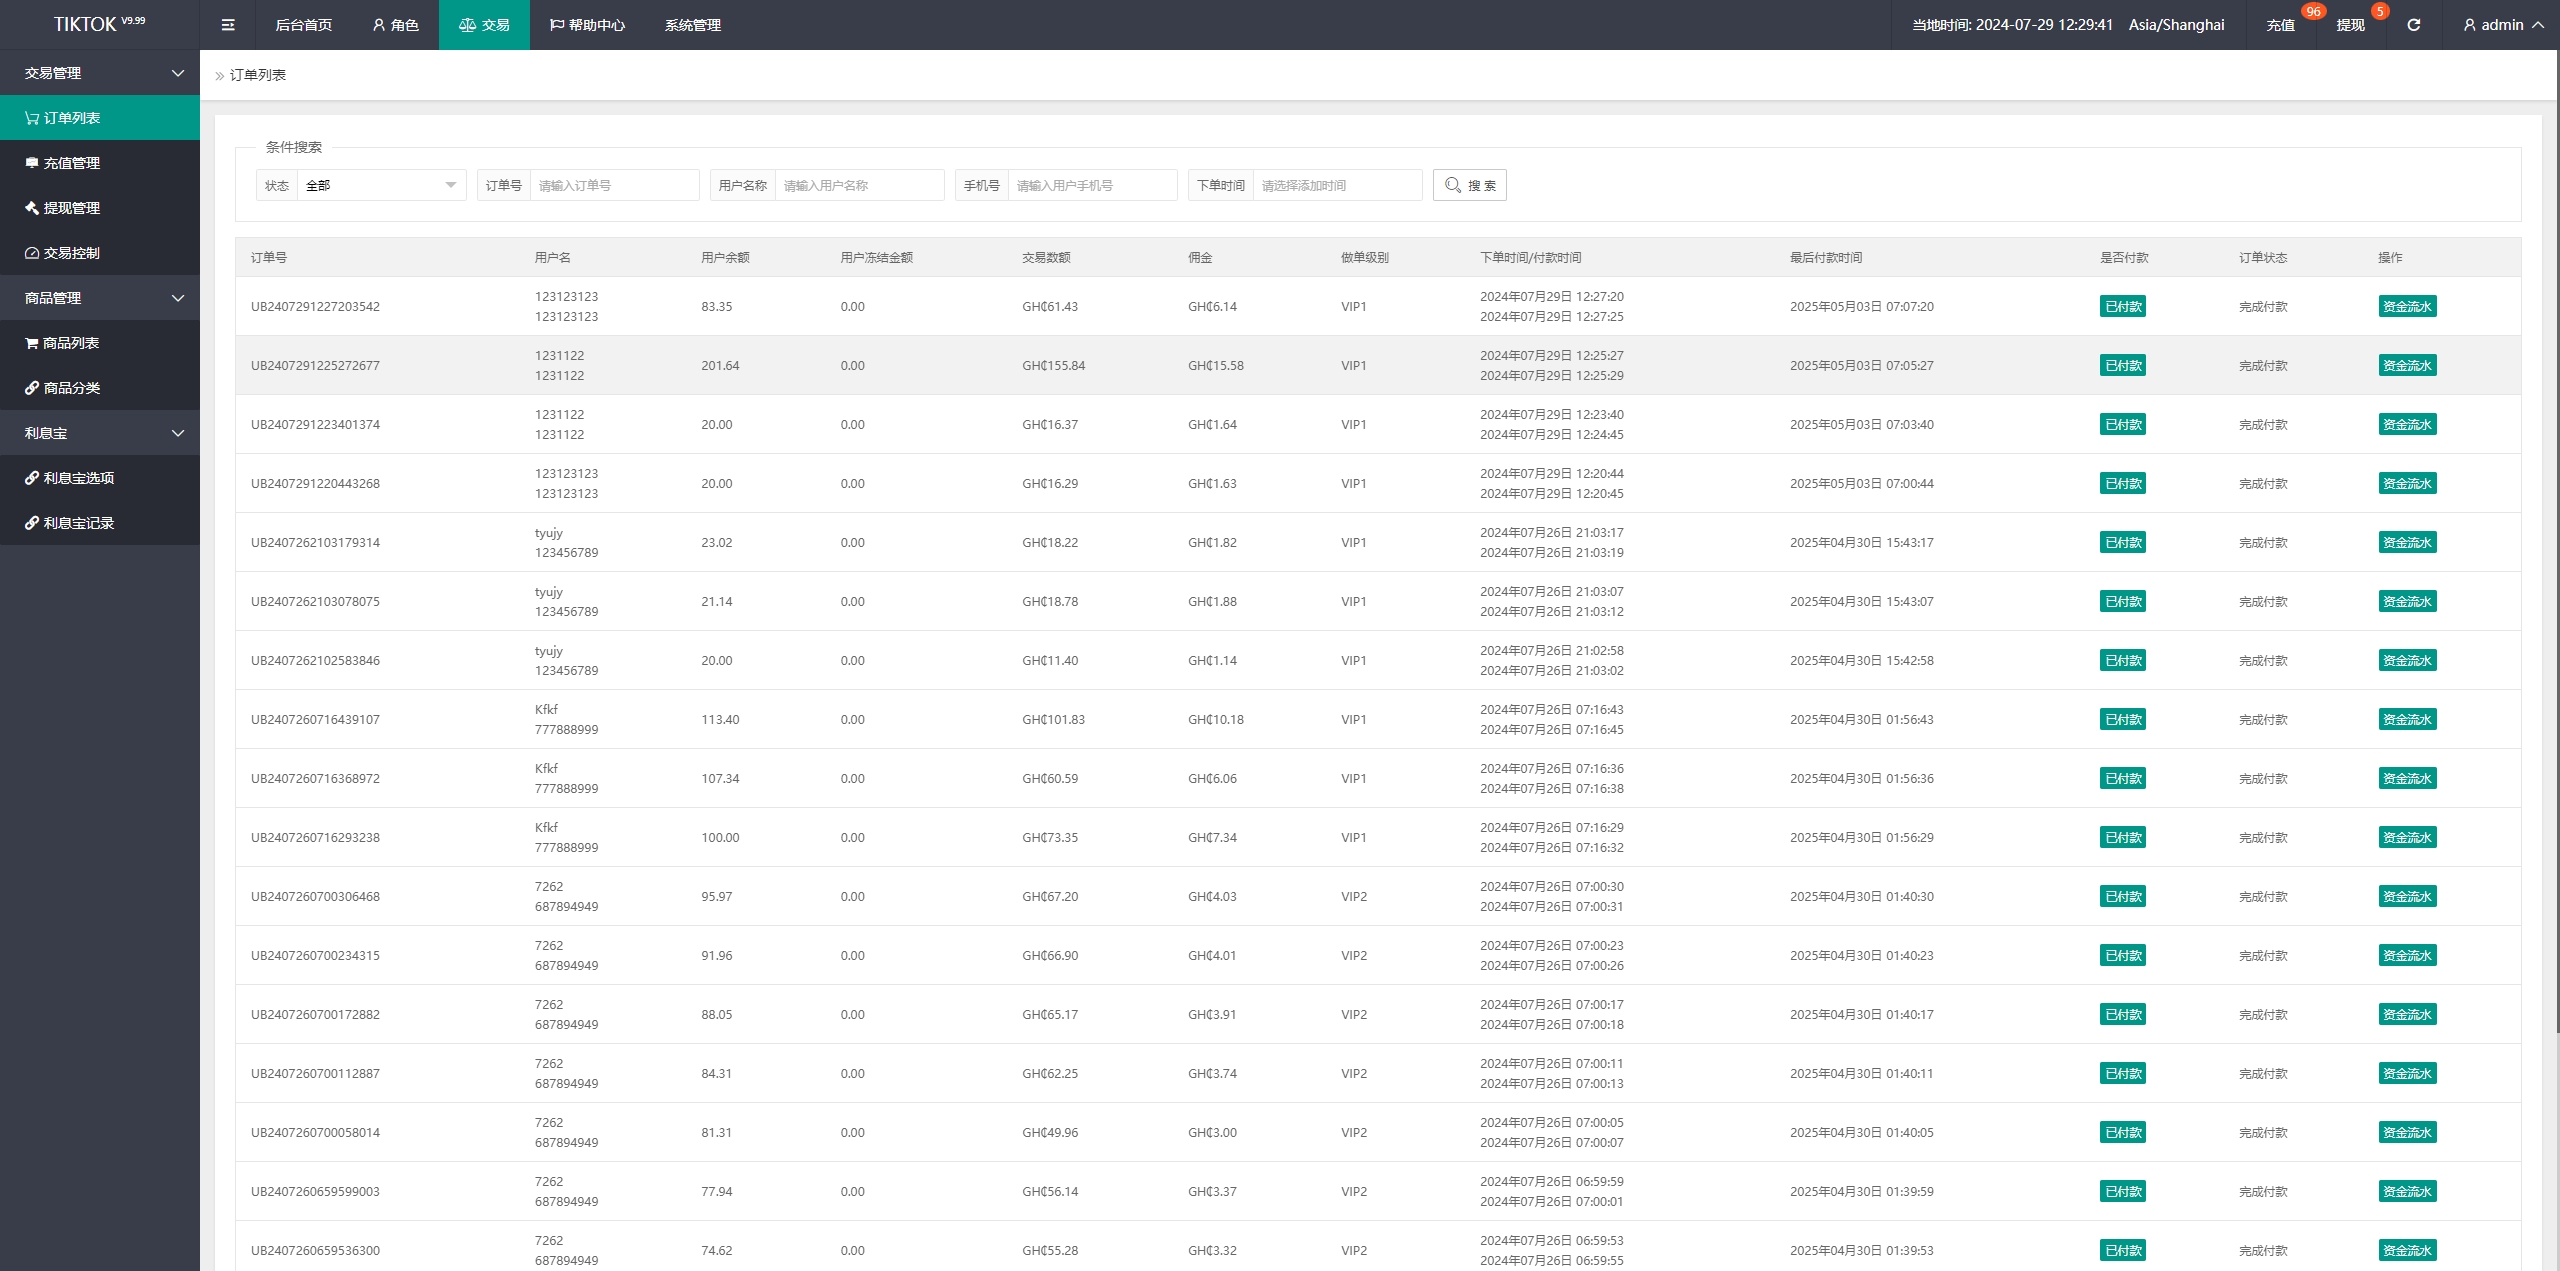Click the 搜索 search button
The height and width of the screenshot is (1271, 2560).
click(x=1469, y=185)
